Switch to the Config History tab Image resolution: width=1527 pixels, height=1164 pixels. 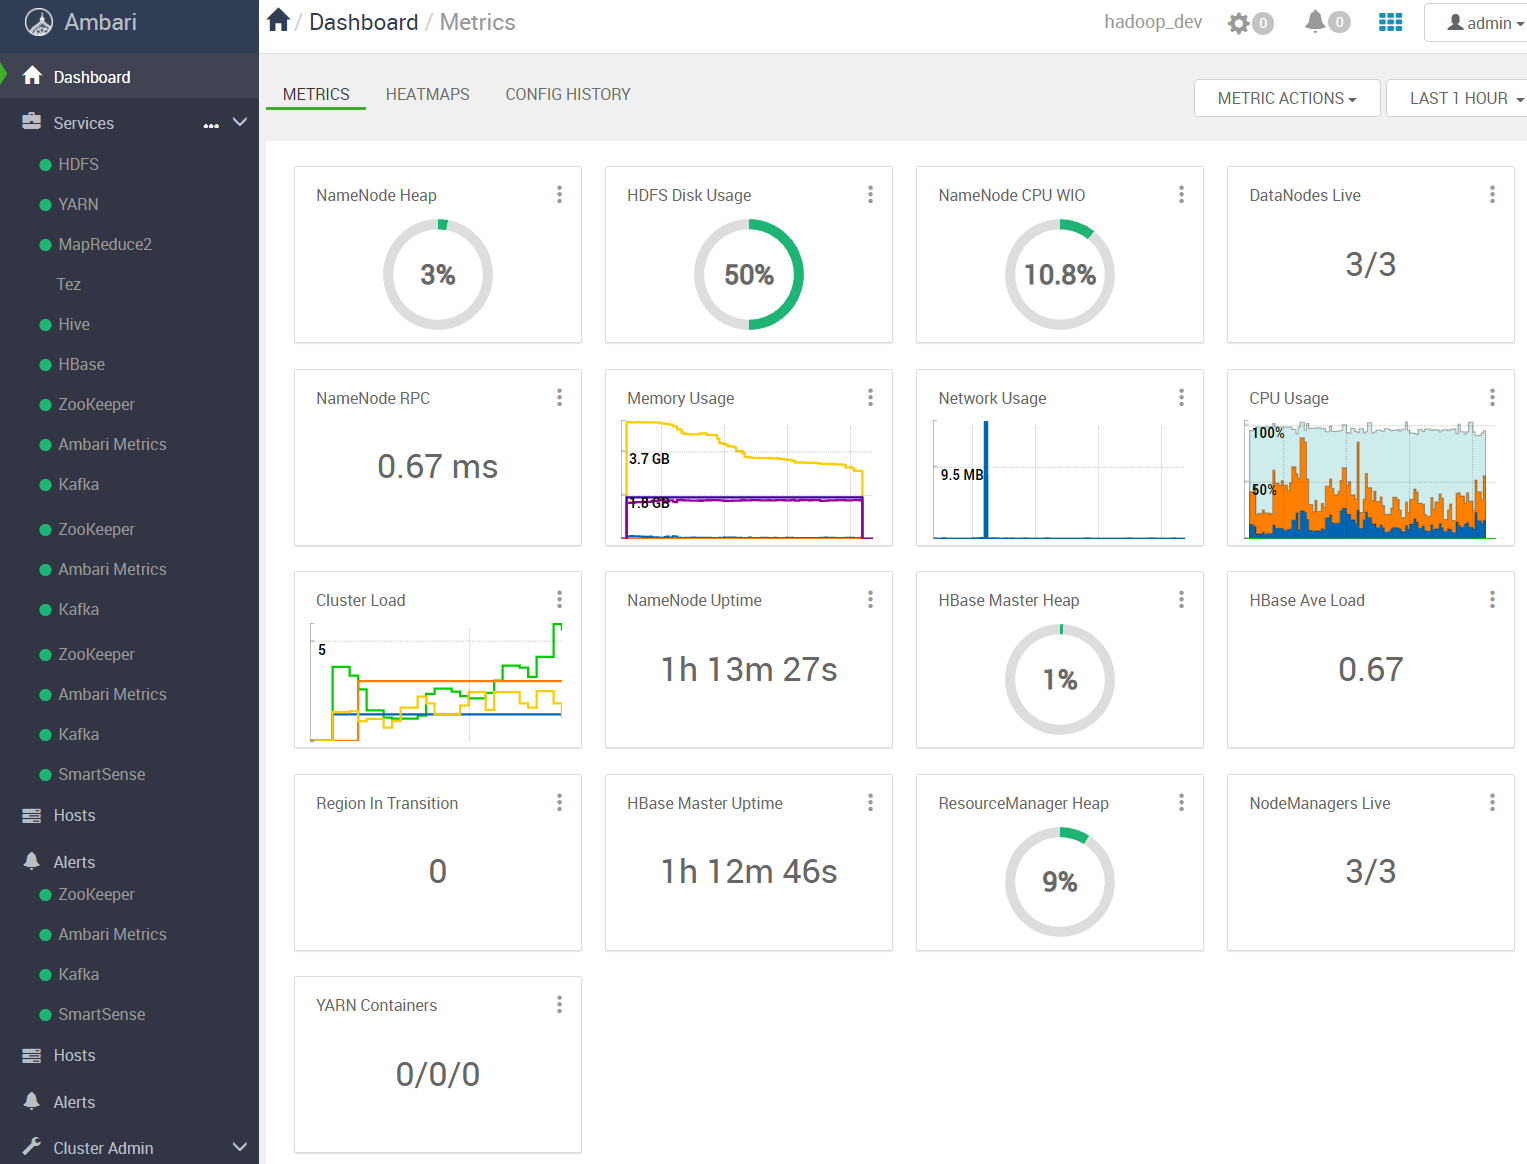pos(568,94)
